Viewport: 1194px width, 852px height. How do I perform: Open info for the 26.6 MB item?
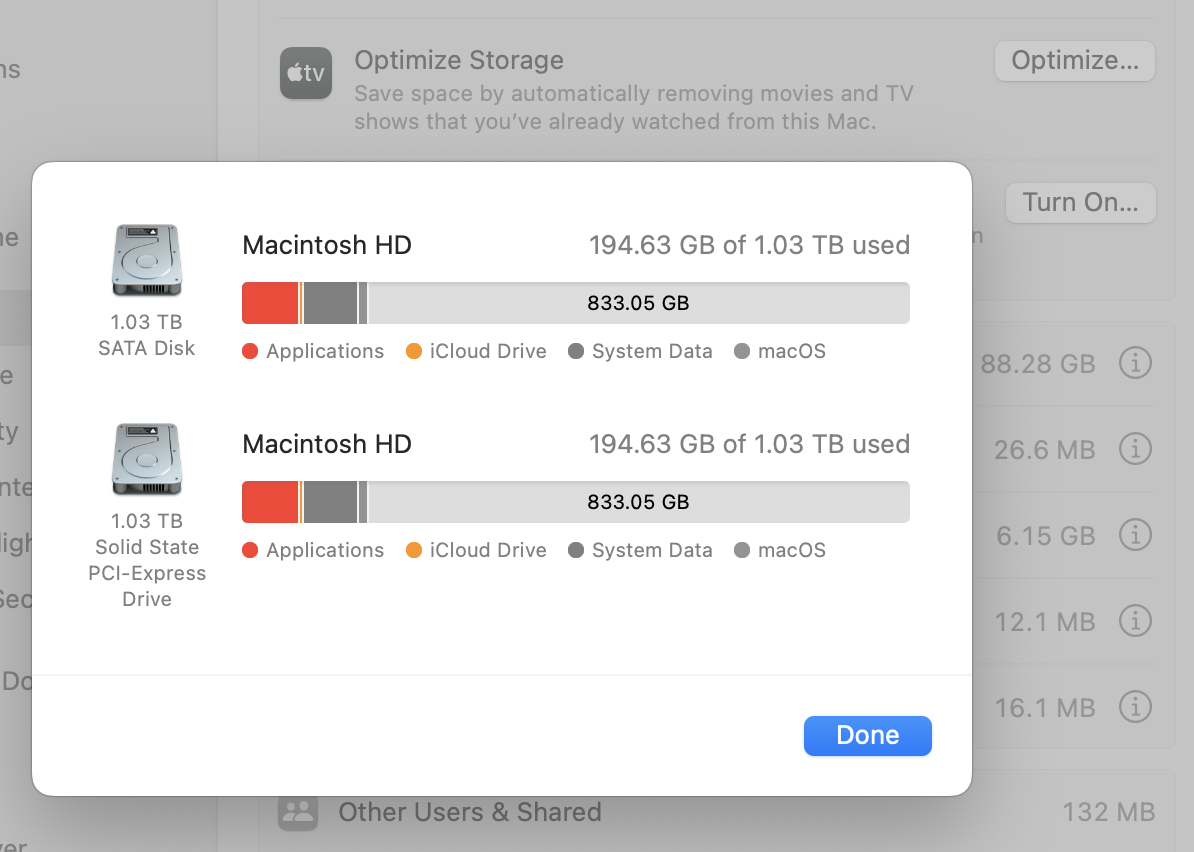pyautogui.click(x=1136, y=449)
